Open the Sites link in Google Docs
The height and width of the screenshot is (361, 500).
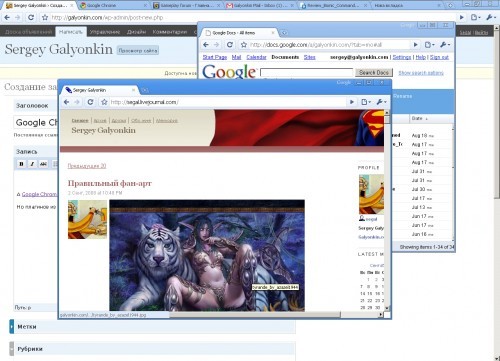[310, 57]
